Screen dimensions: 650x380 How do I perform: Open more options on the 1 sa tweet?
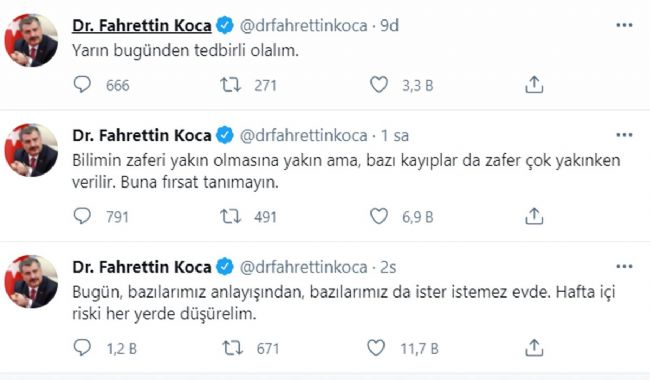click(x=624, y=135)
